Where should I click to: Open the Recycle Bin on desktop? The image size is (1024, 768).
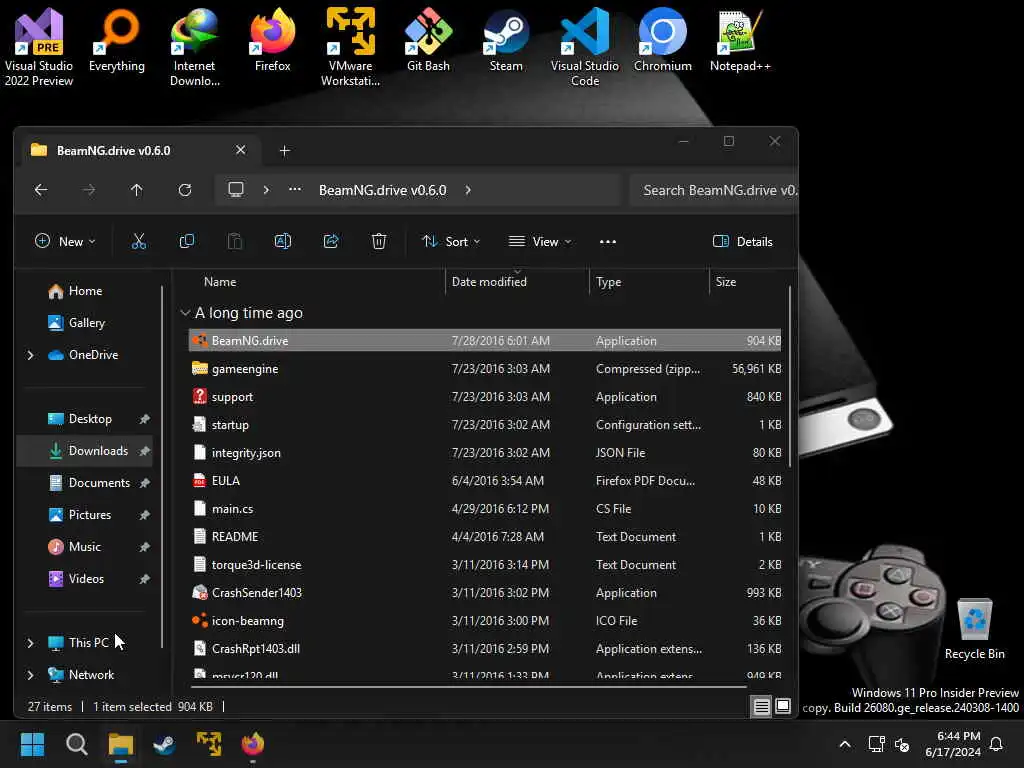point(974,630)
